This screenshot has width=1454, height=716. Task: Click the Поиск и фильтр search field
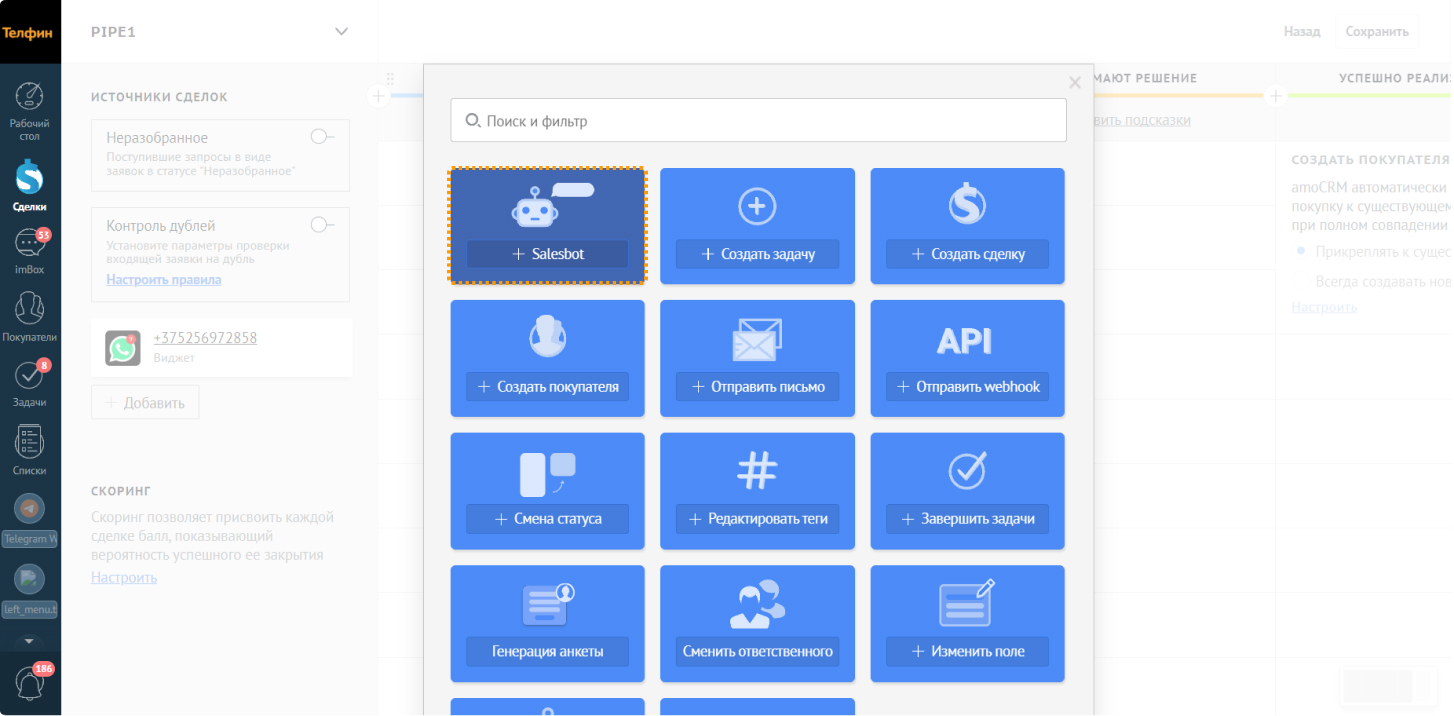coord(758,121)
